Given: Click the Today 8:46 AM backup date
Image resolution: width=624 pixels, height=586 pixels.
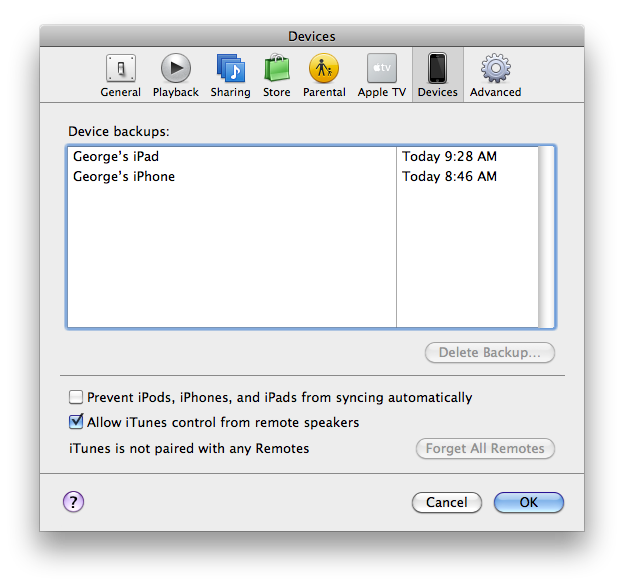Looking at the screenshot, I should [x=449, y=176].
